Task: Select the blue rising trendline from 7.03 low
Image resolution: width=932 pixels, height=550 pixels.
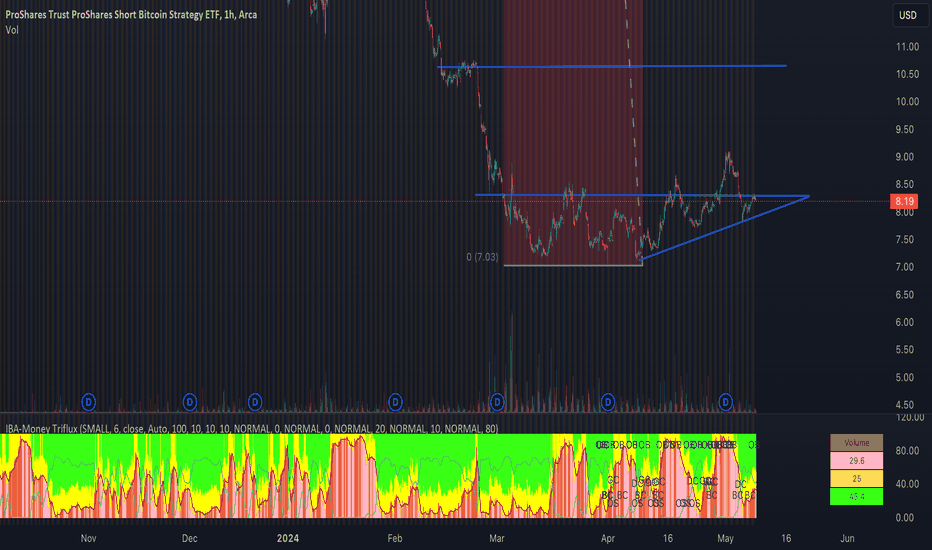Action: [725, 228]
